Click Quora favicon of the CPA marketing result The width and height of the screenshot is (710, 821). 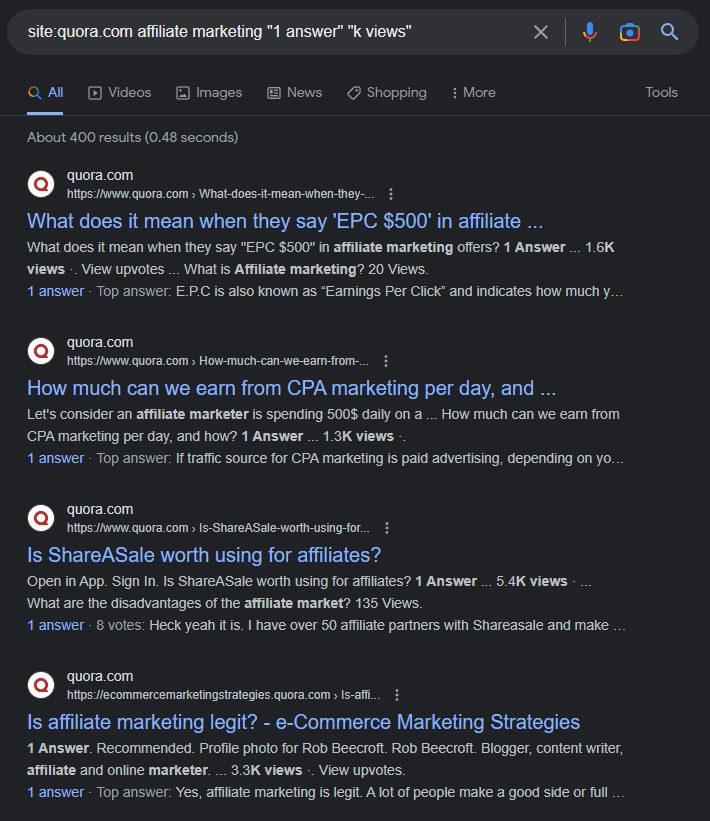click(x=41, y=351)
